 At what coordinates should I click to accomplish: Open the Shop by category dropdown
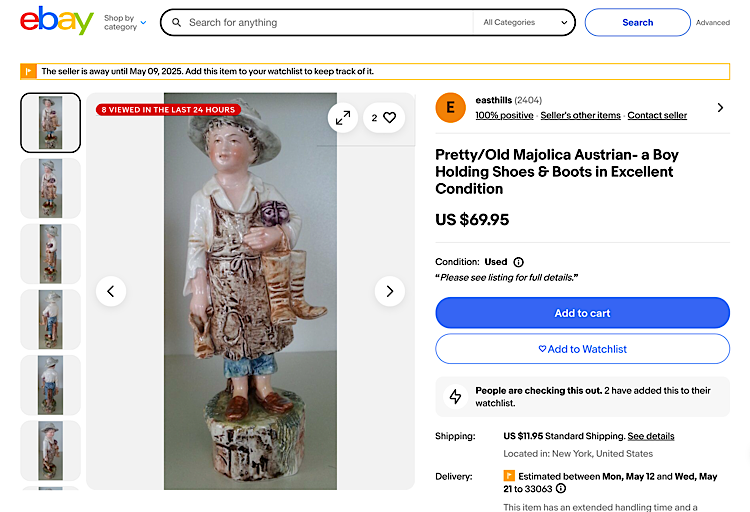[125, 22]
